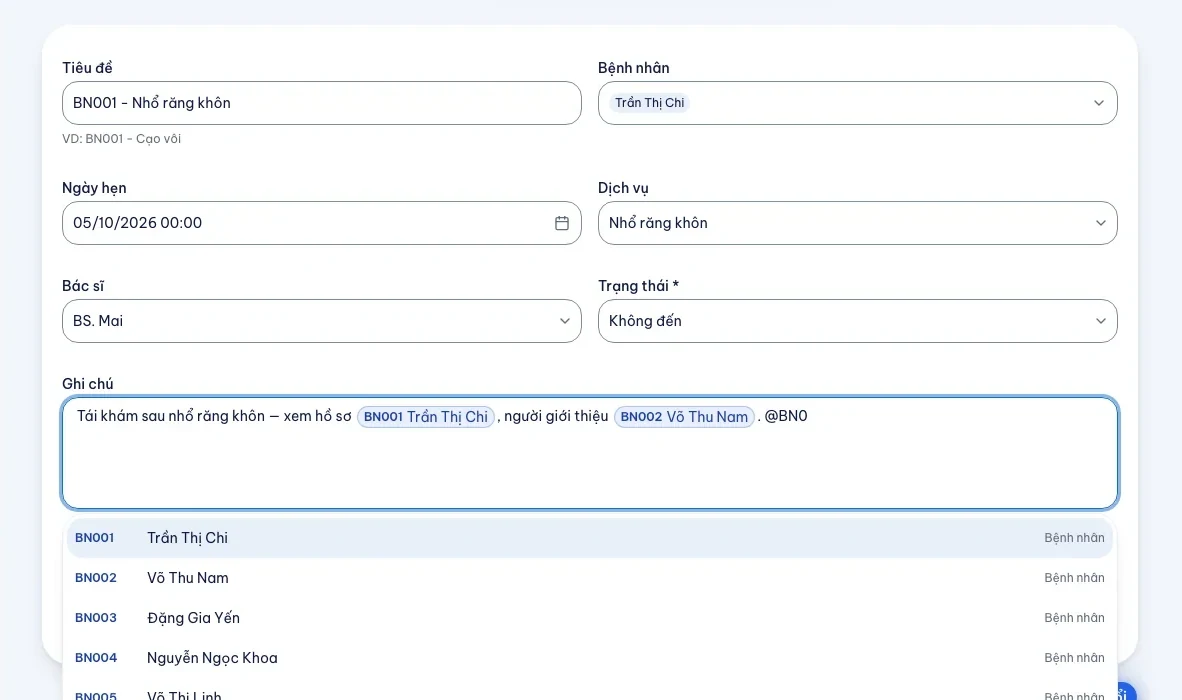The width and height of the screenshot is (1182, 700).
Task: Click the 'Ghi chú' field label
Action: coord(87,384)
